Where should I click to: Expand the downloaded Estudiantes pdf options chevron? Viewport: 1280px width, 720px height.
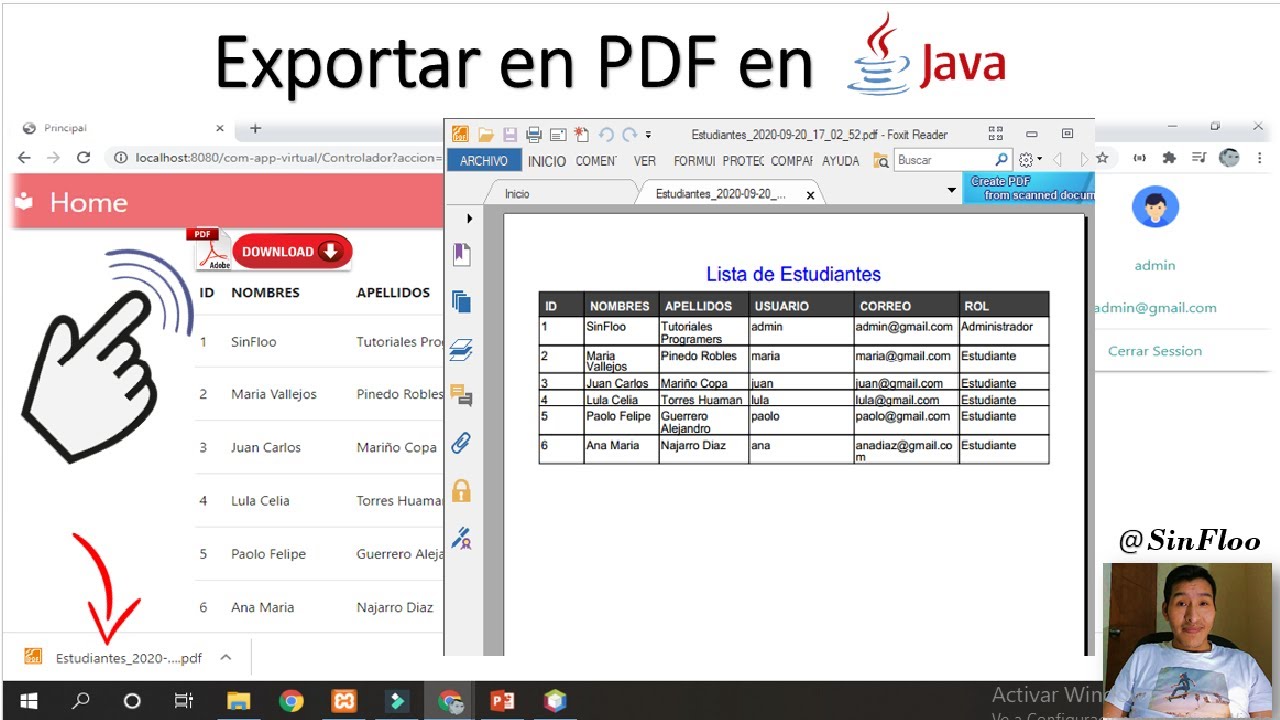click(x=225, y=657)
